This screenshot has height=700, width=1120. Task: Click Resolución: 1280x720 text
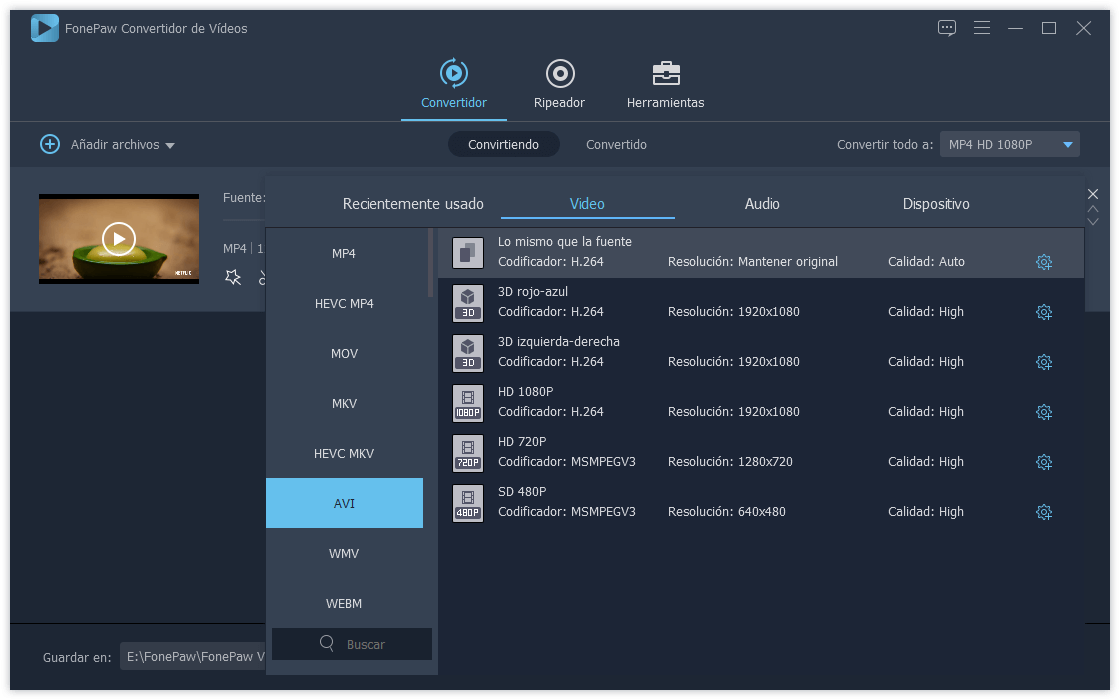point(730,461)
